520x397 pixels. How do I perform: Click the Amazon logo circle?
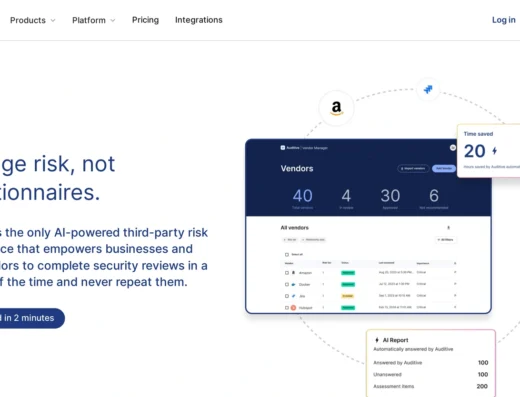[x=336, y=108]
